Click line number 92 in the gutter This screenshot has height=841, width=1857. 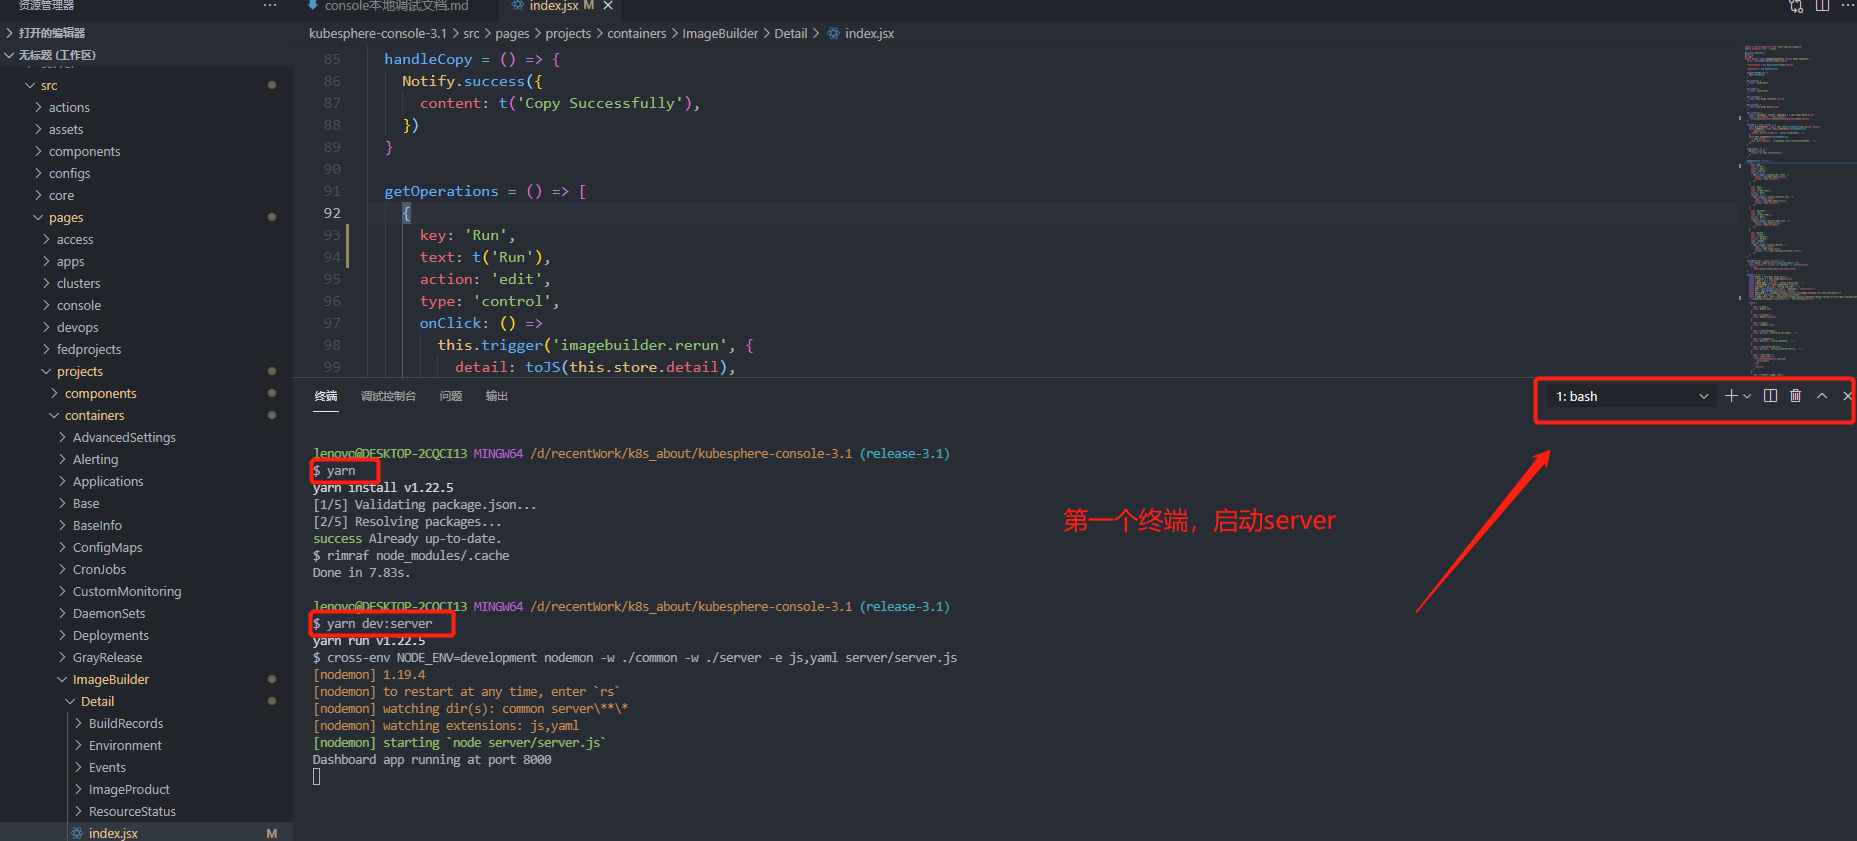click(x=332, y=213)
